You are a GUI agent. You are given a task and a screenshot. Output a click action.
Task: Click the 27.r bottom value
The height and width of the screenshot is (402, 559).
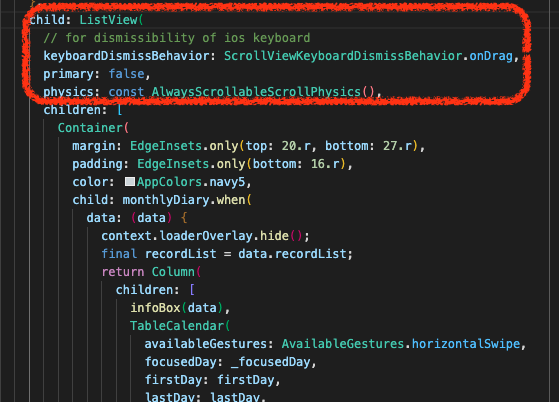coord(397,146)
